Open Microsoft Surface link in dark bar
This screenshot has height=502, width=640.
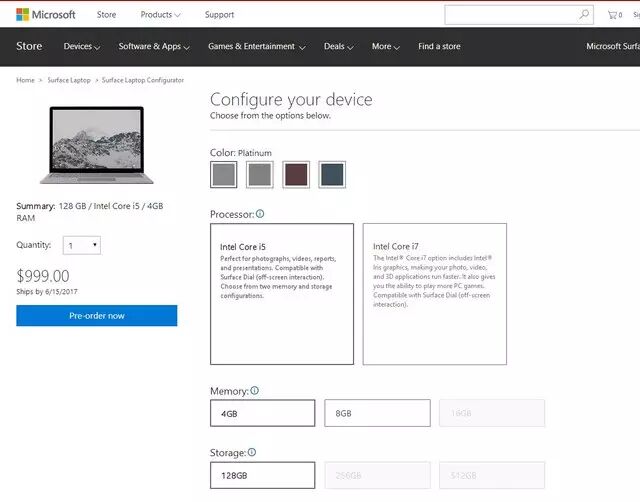pos(613,47)
